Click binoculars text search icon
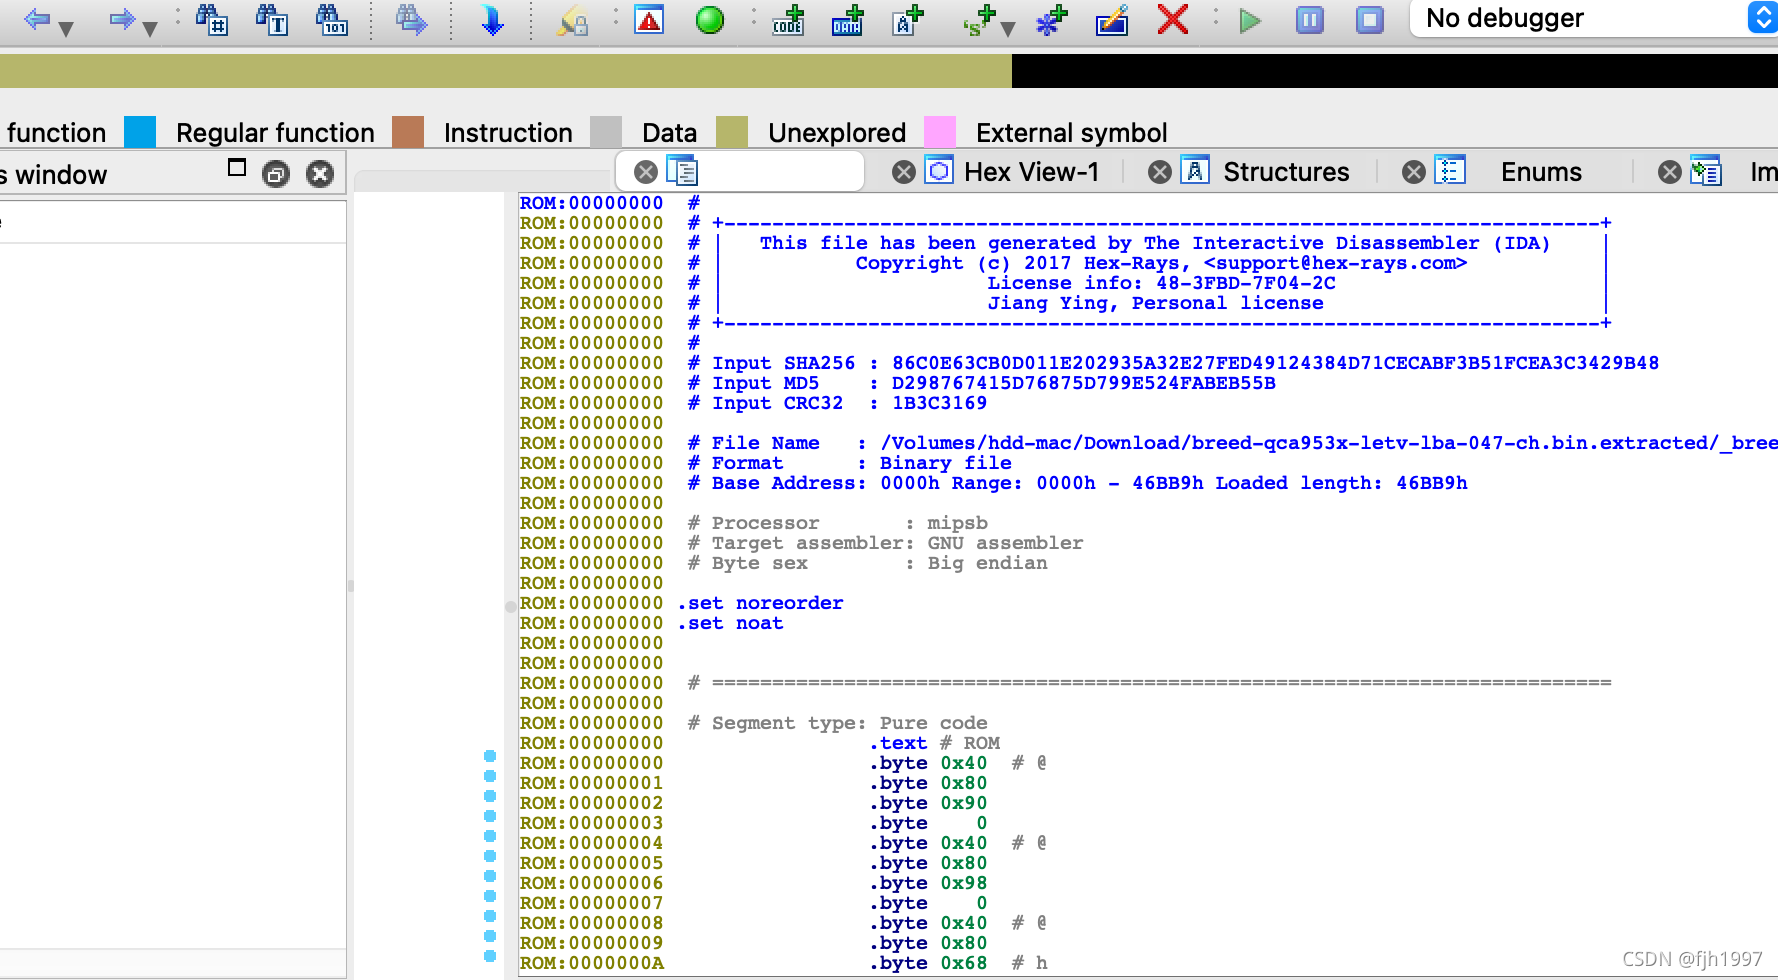This screenshot has height=980, width=1778. click(x=271, y=19)
